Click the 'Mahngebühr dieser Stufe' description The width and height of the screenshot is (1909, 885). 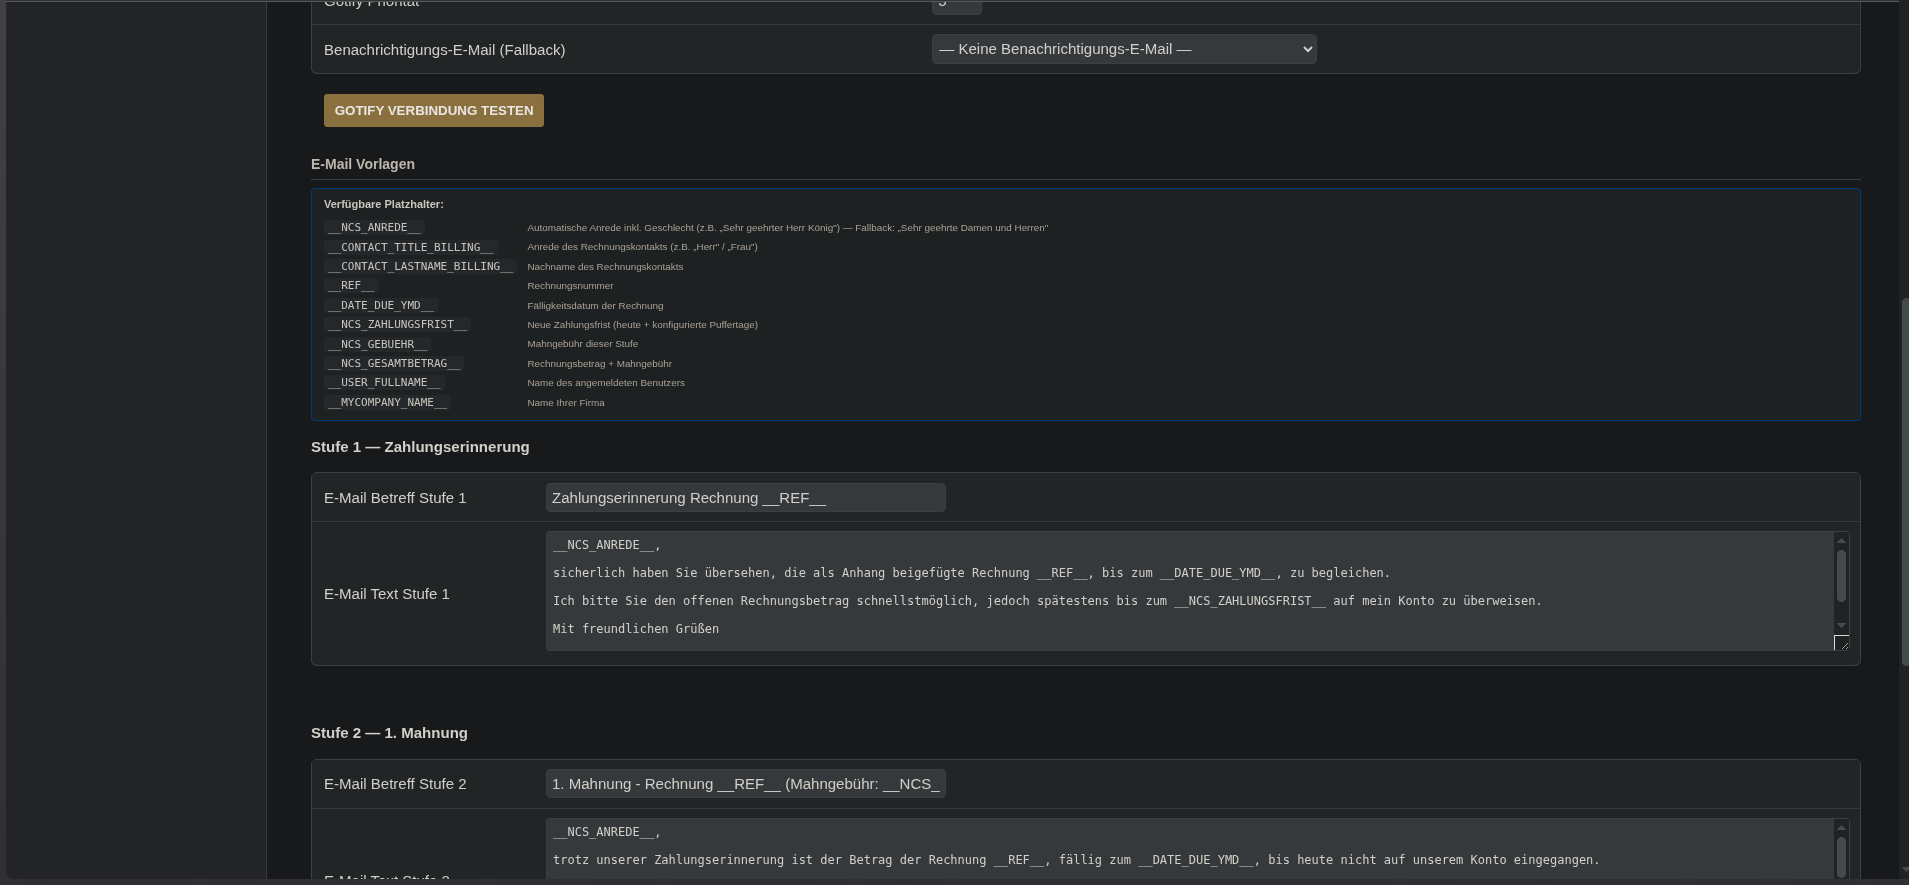[x=583, y=344]
